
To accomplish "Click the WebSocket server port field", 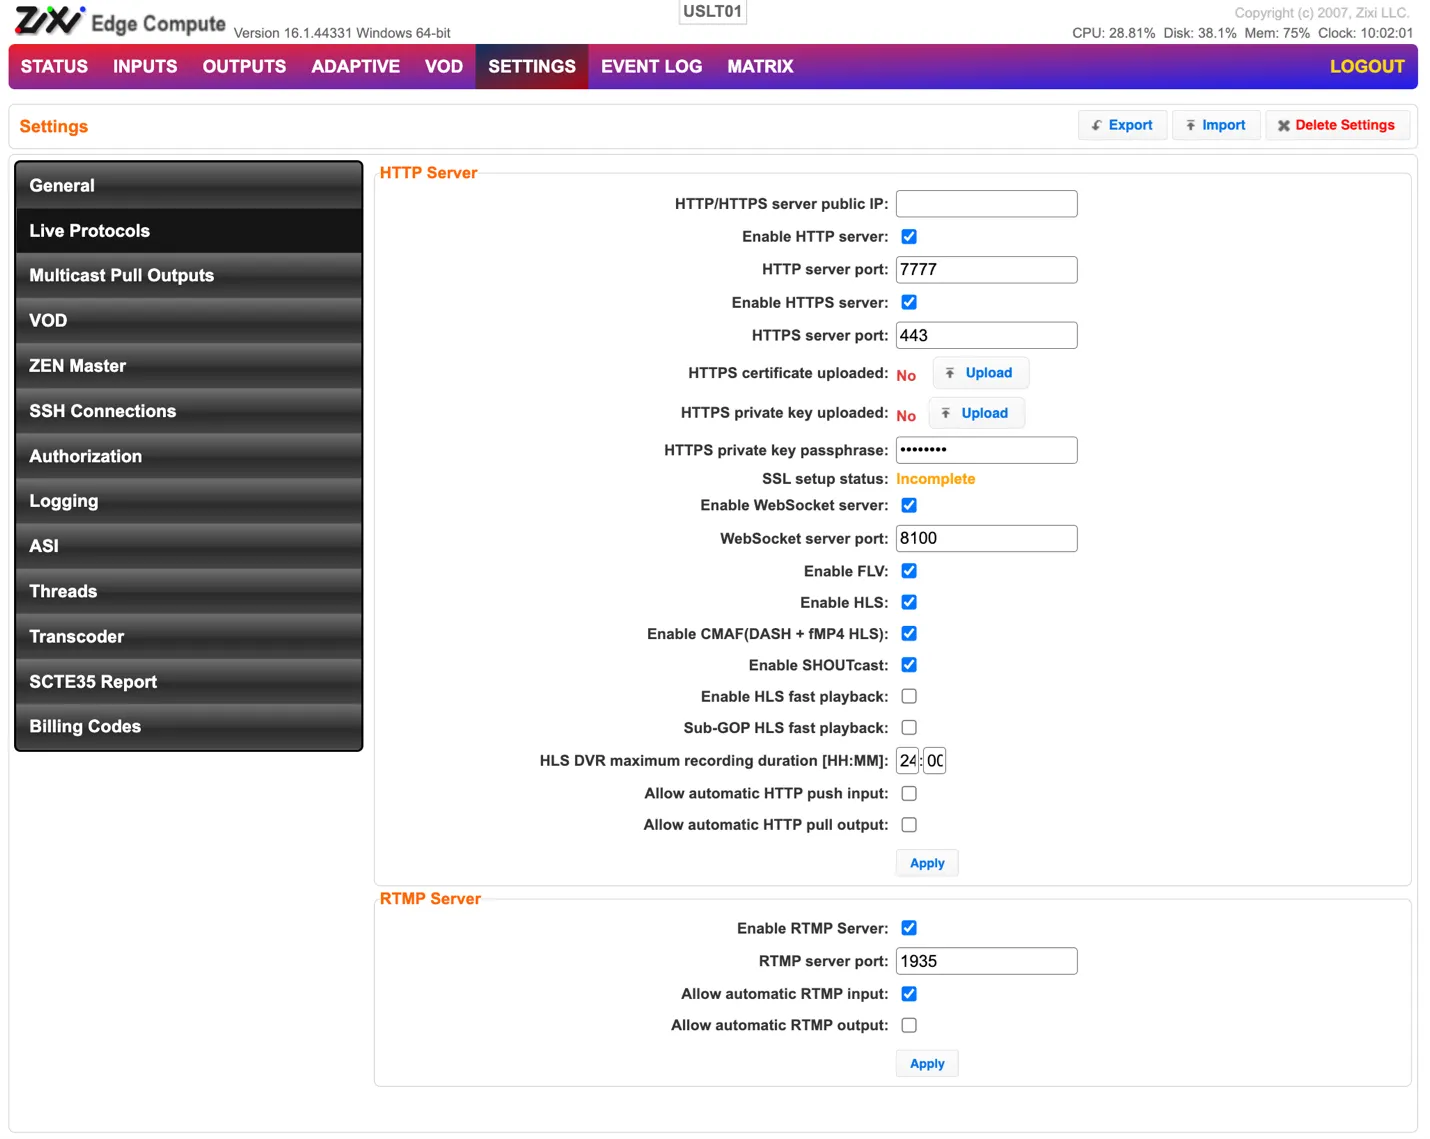I will (986, 538).
